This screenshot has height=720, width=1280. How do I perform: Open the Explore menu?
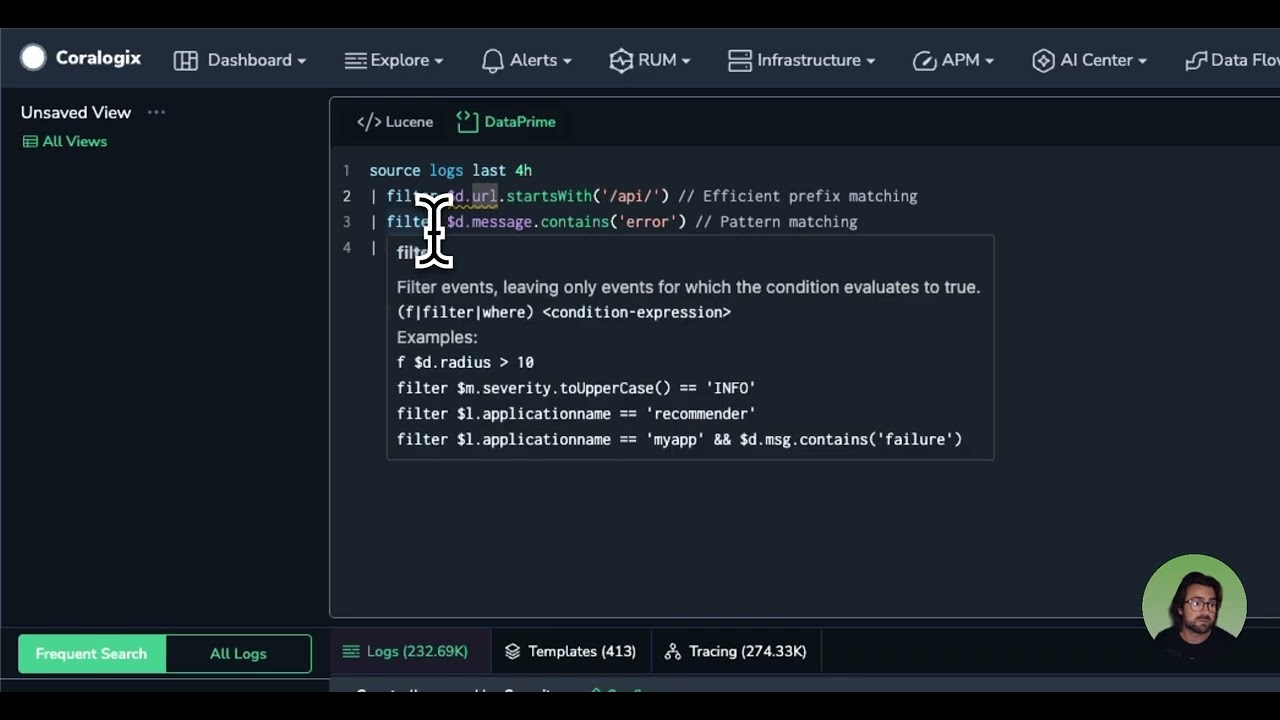coord(394,60)
